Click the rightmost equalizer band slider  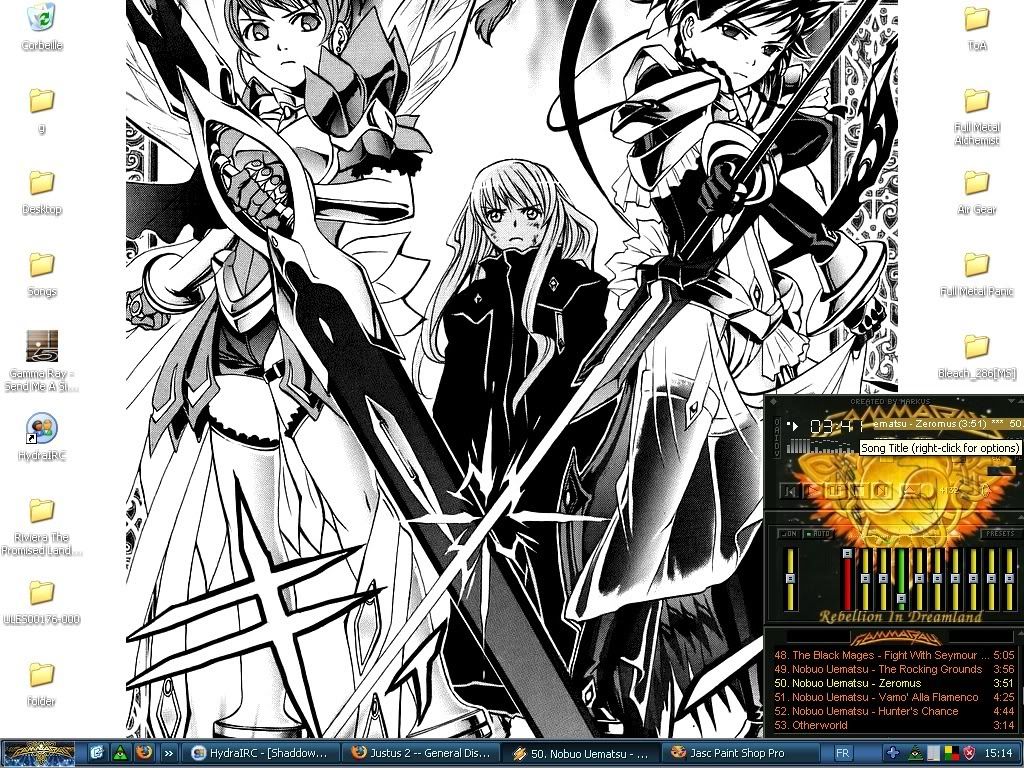pyautogui.click(x=1009, y=579)
